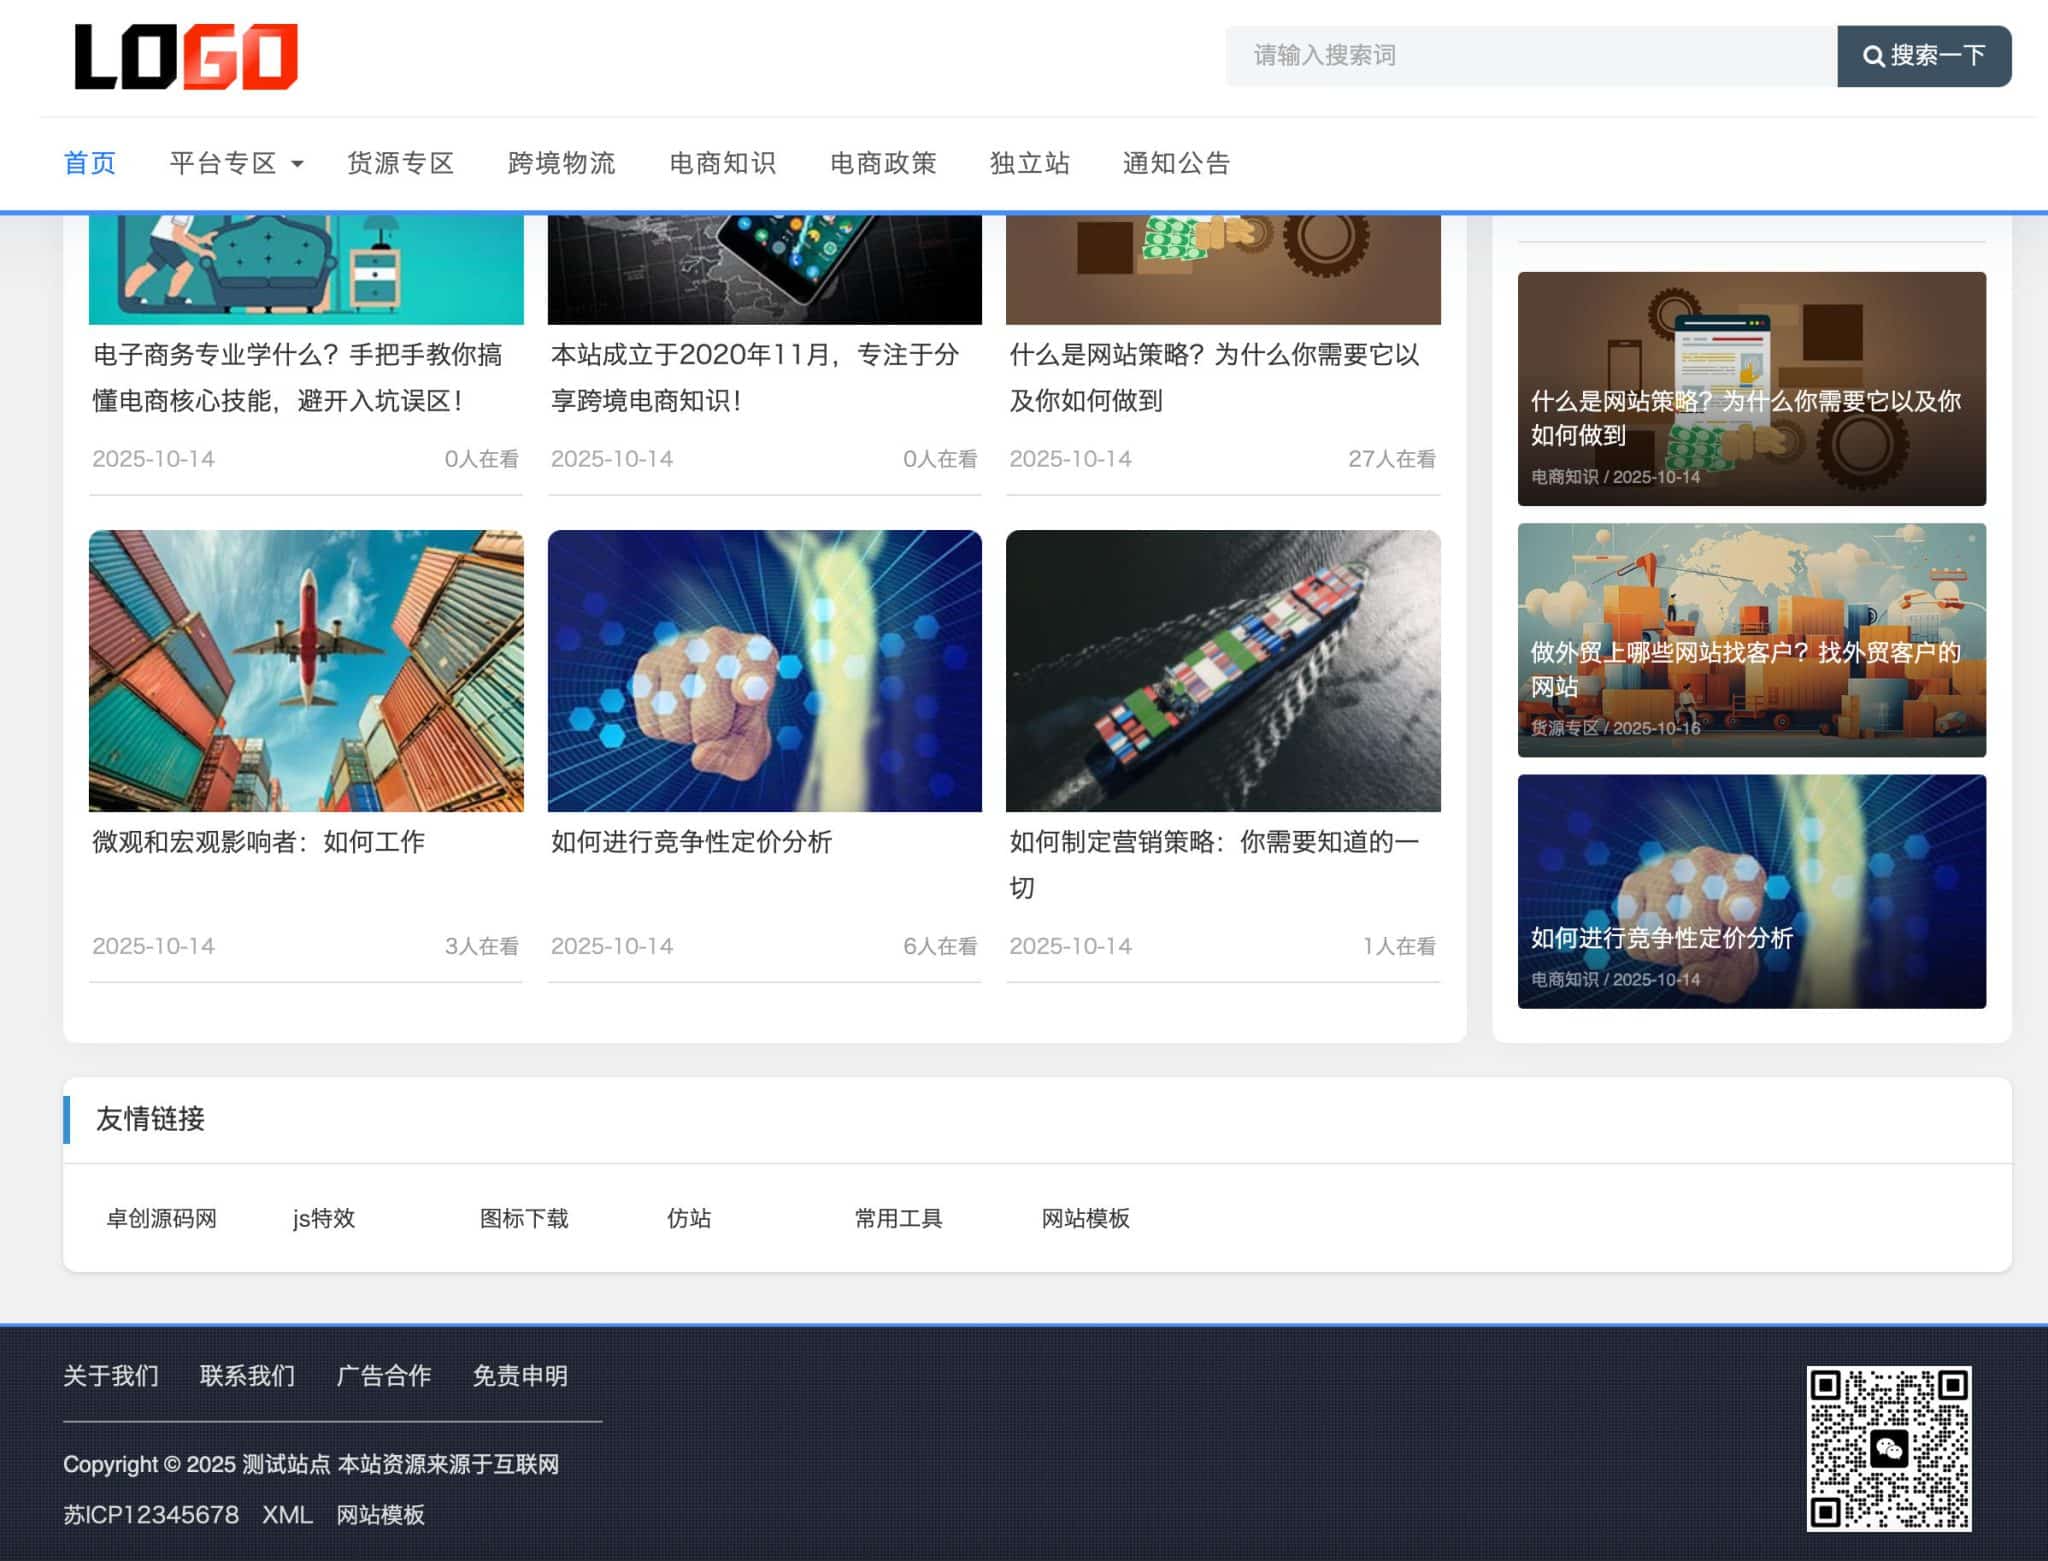Open the 跨境物流 menu item

pos(561,163)
